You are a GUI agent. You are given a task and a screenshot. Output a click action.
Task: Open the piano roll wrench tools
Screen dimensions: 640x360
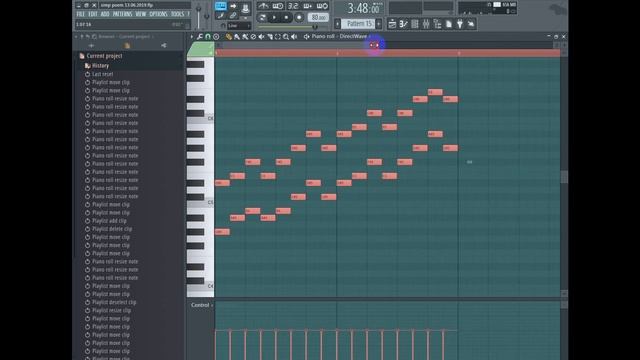[x=200, y=37]
